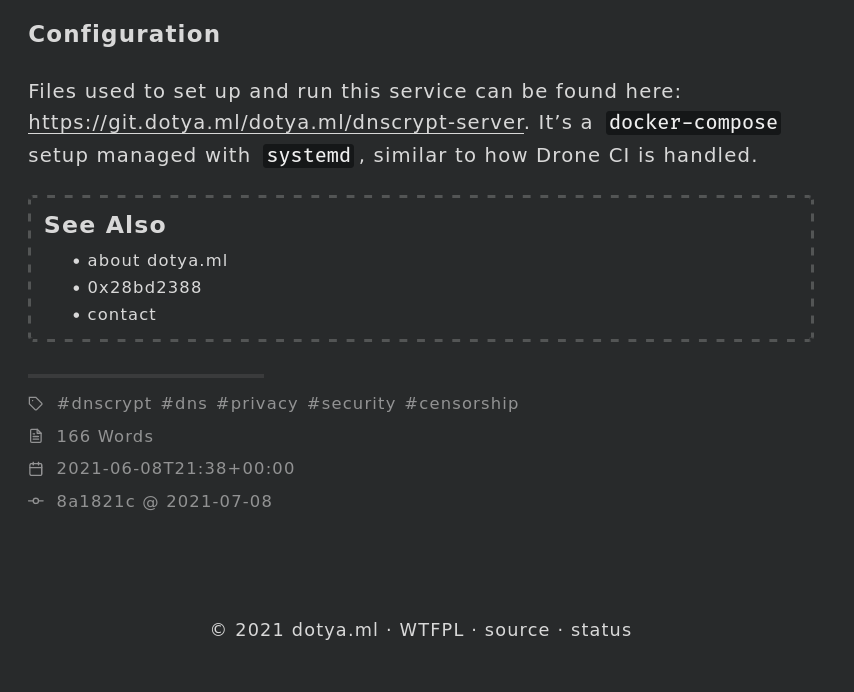Check the footer status link
The width and height of the screenshot is (854, 692).
pos(601,630)
